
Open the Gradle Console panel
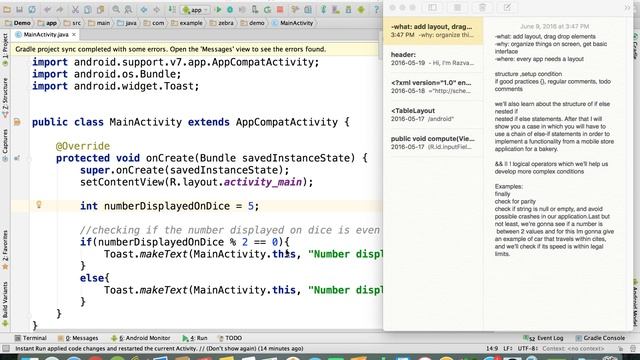click(600, 338)
